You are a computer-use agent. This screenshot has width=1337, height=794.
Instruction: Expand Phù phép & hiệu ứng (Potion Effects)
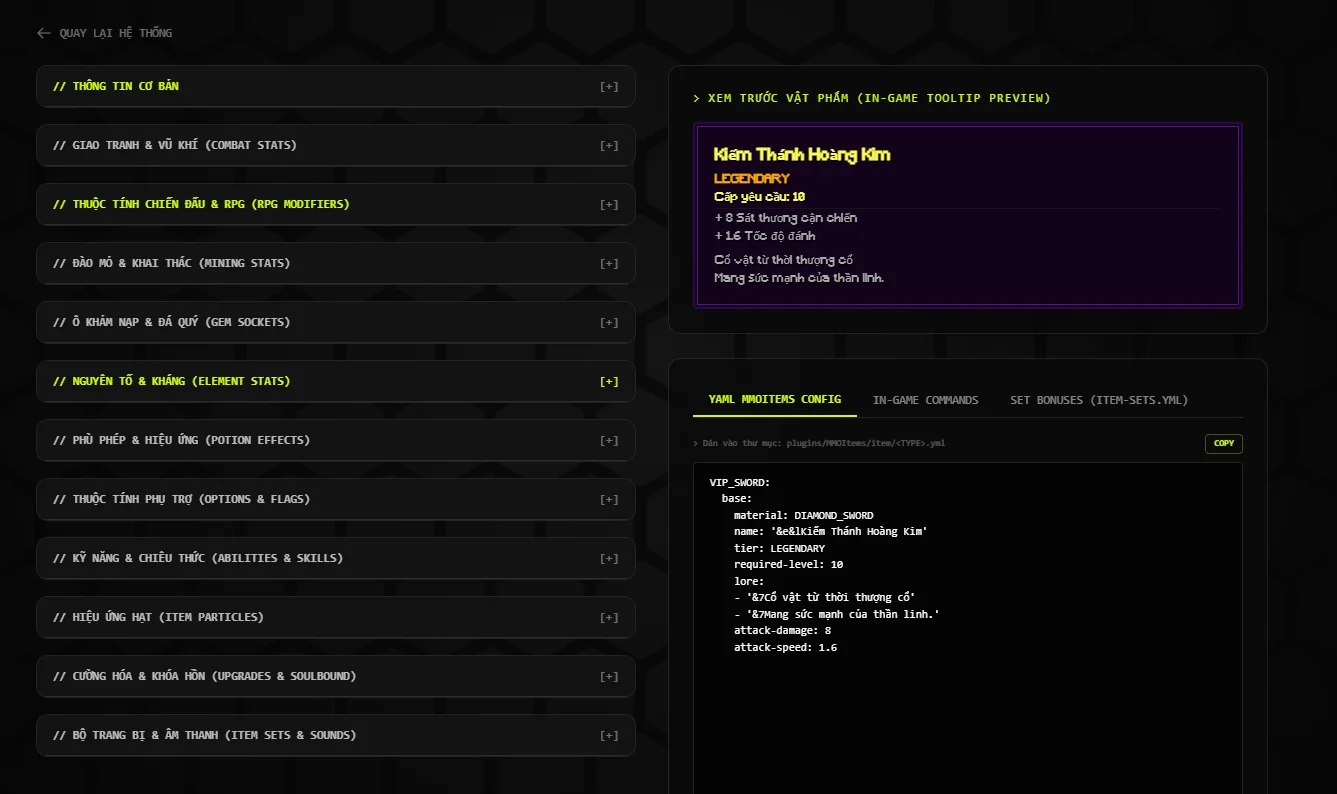(x=336, y=440)
